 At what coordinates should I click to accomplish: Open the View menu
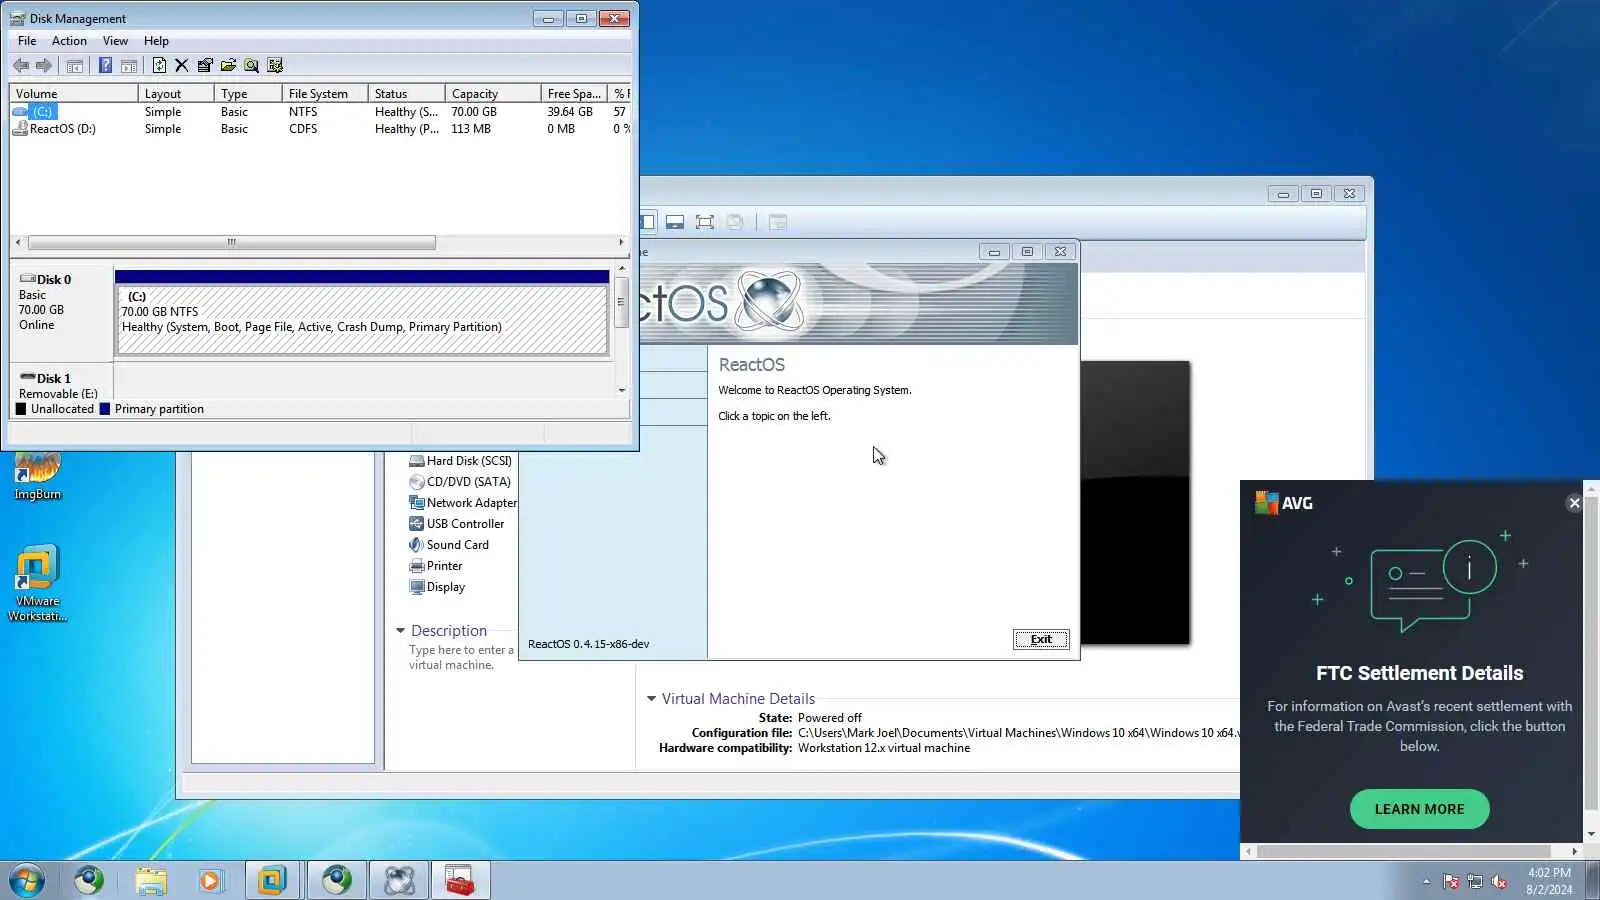(x=115, y=41)
